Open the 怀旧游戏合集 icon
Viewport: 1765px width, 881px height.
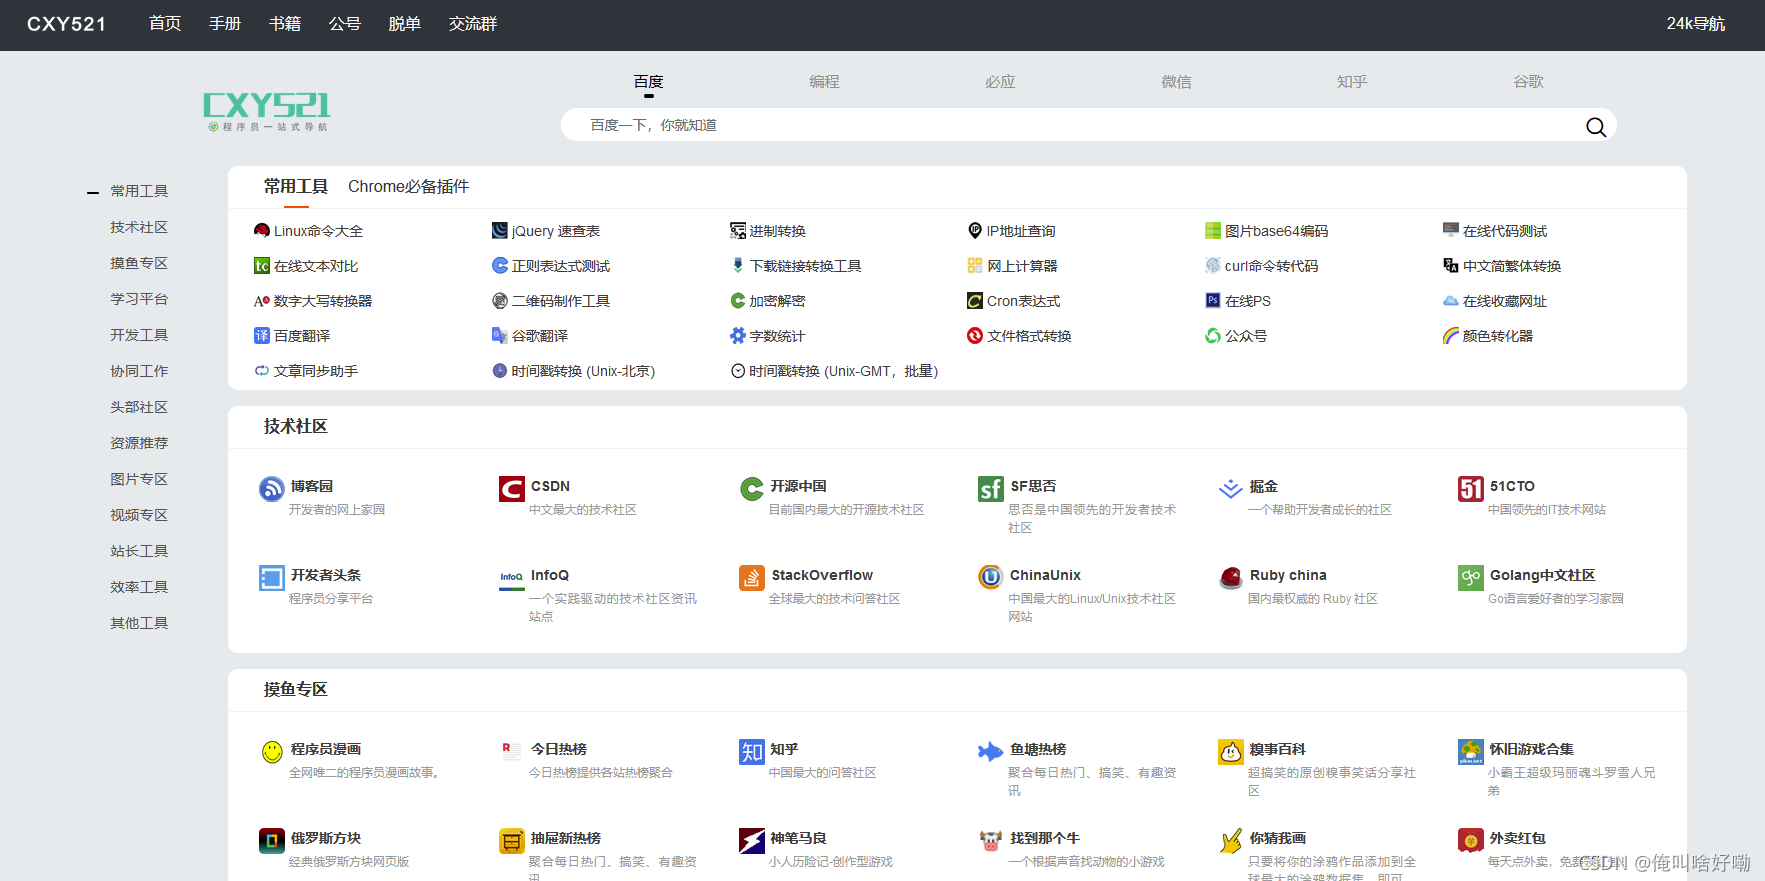click(1471, 751)
